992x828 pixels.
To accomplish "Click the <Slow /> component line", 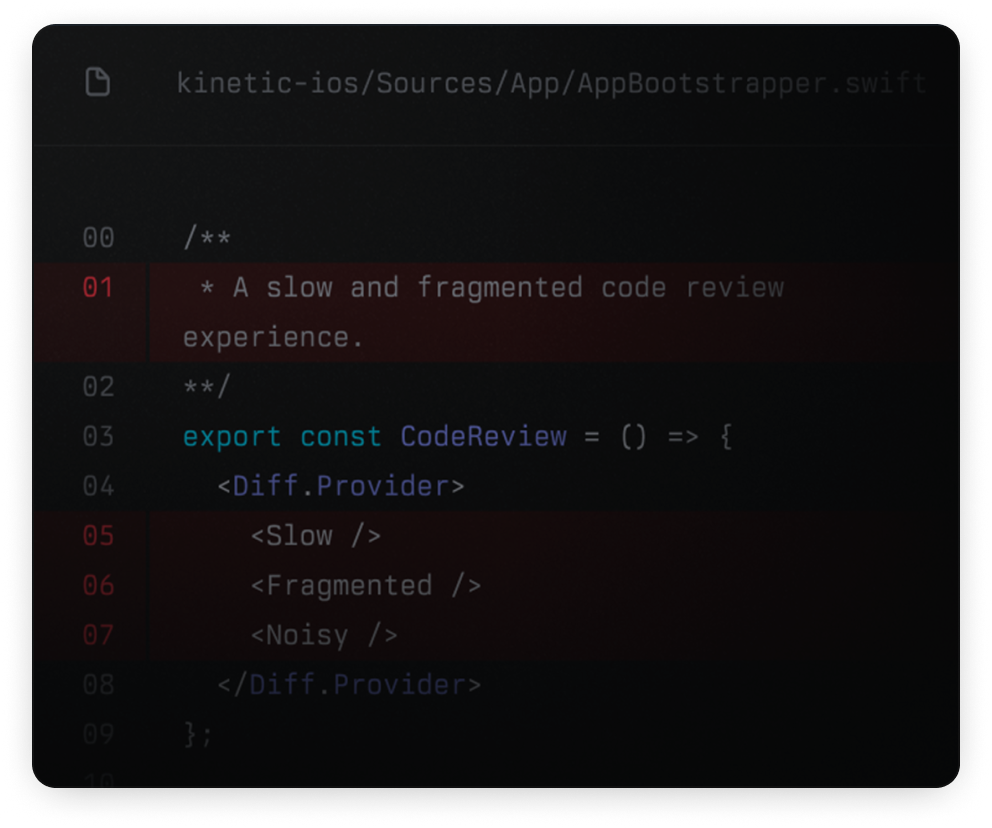I will (316, 536).
